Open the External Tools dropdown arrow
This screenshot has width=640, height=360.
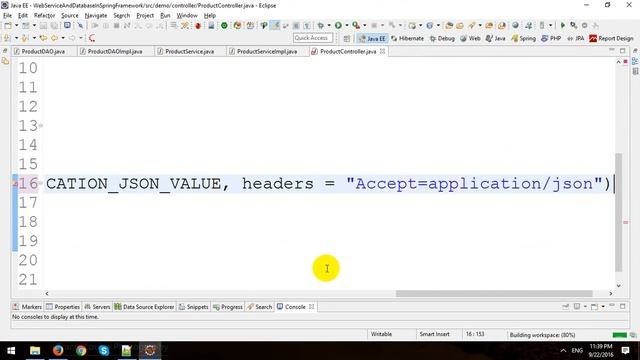[364, 25]
